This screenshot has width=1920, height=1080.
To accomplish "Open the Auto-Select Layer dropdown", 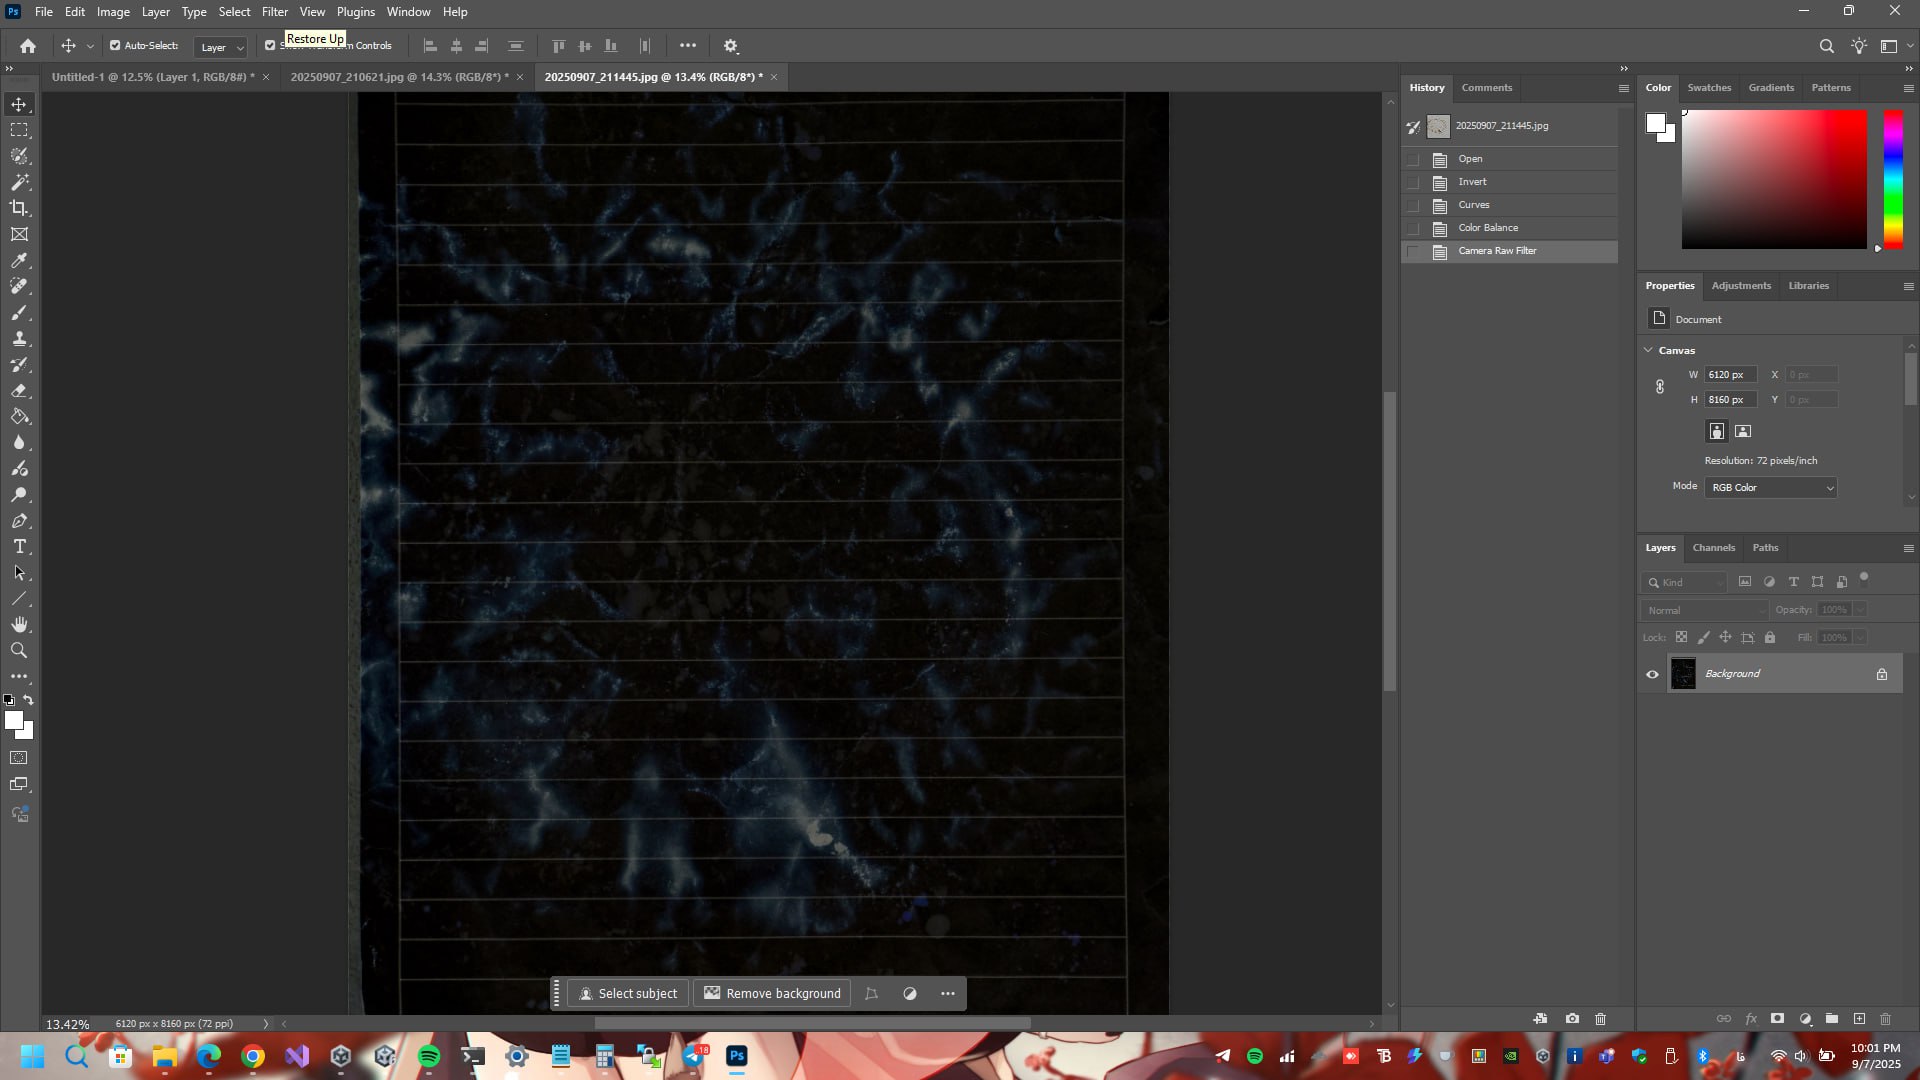I will click(x=221, y=47).
